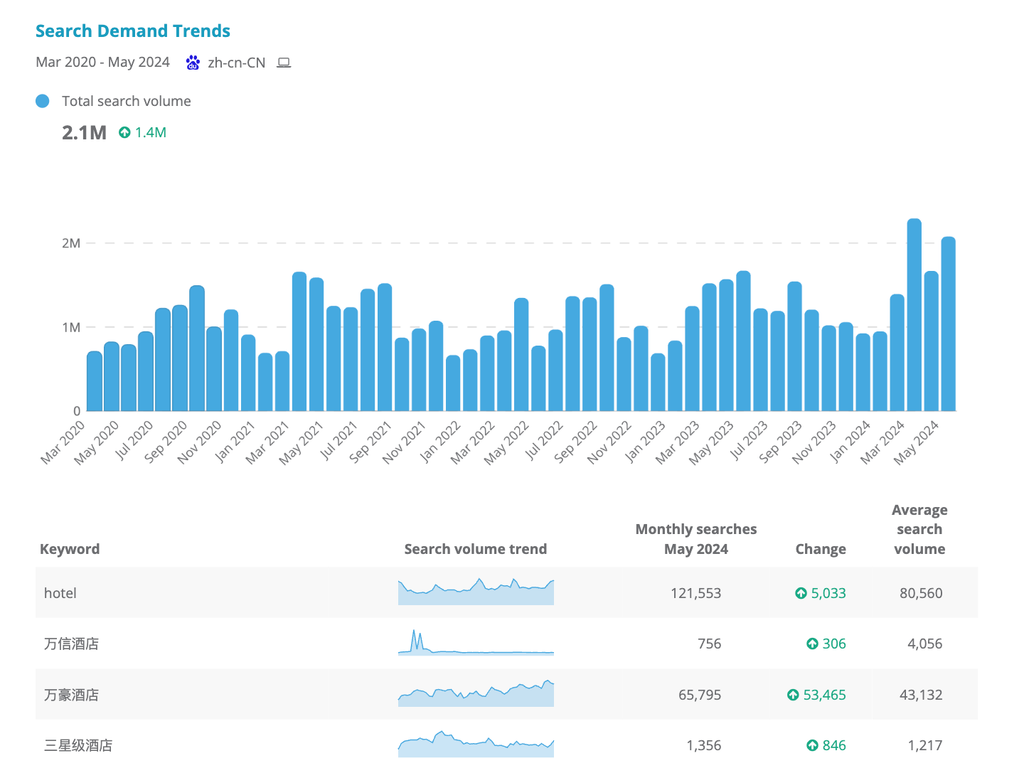Click the Jan 2023 x-axis label
This screenshot has width=1024, height=768.
tap(645, 442)
